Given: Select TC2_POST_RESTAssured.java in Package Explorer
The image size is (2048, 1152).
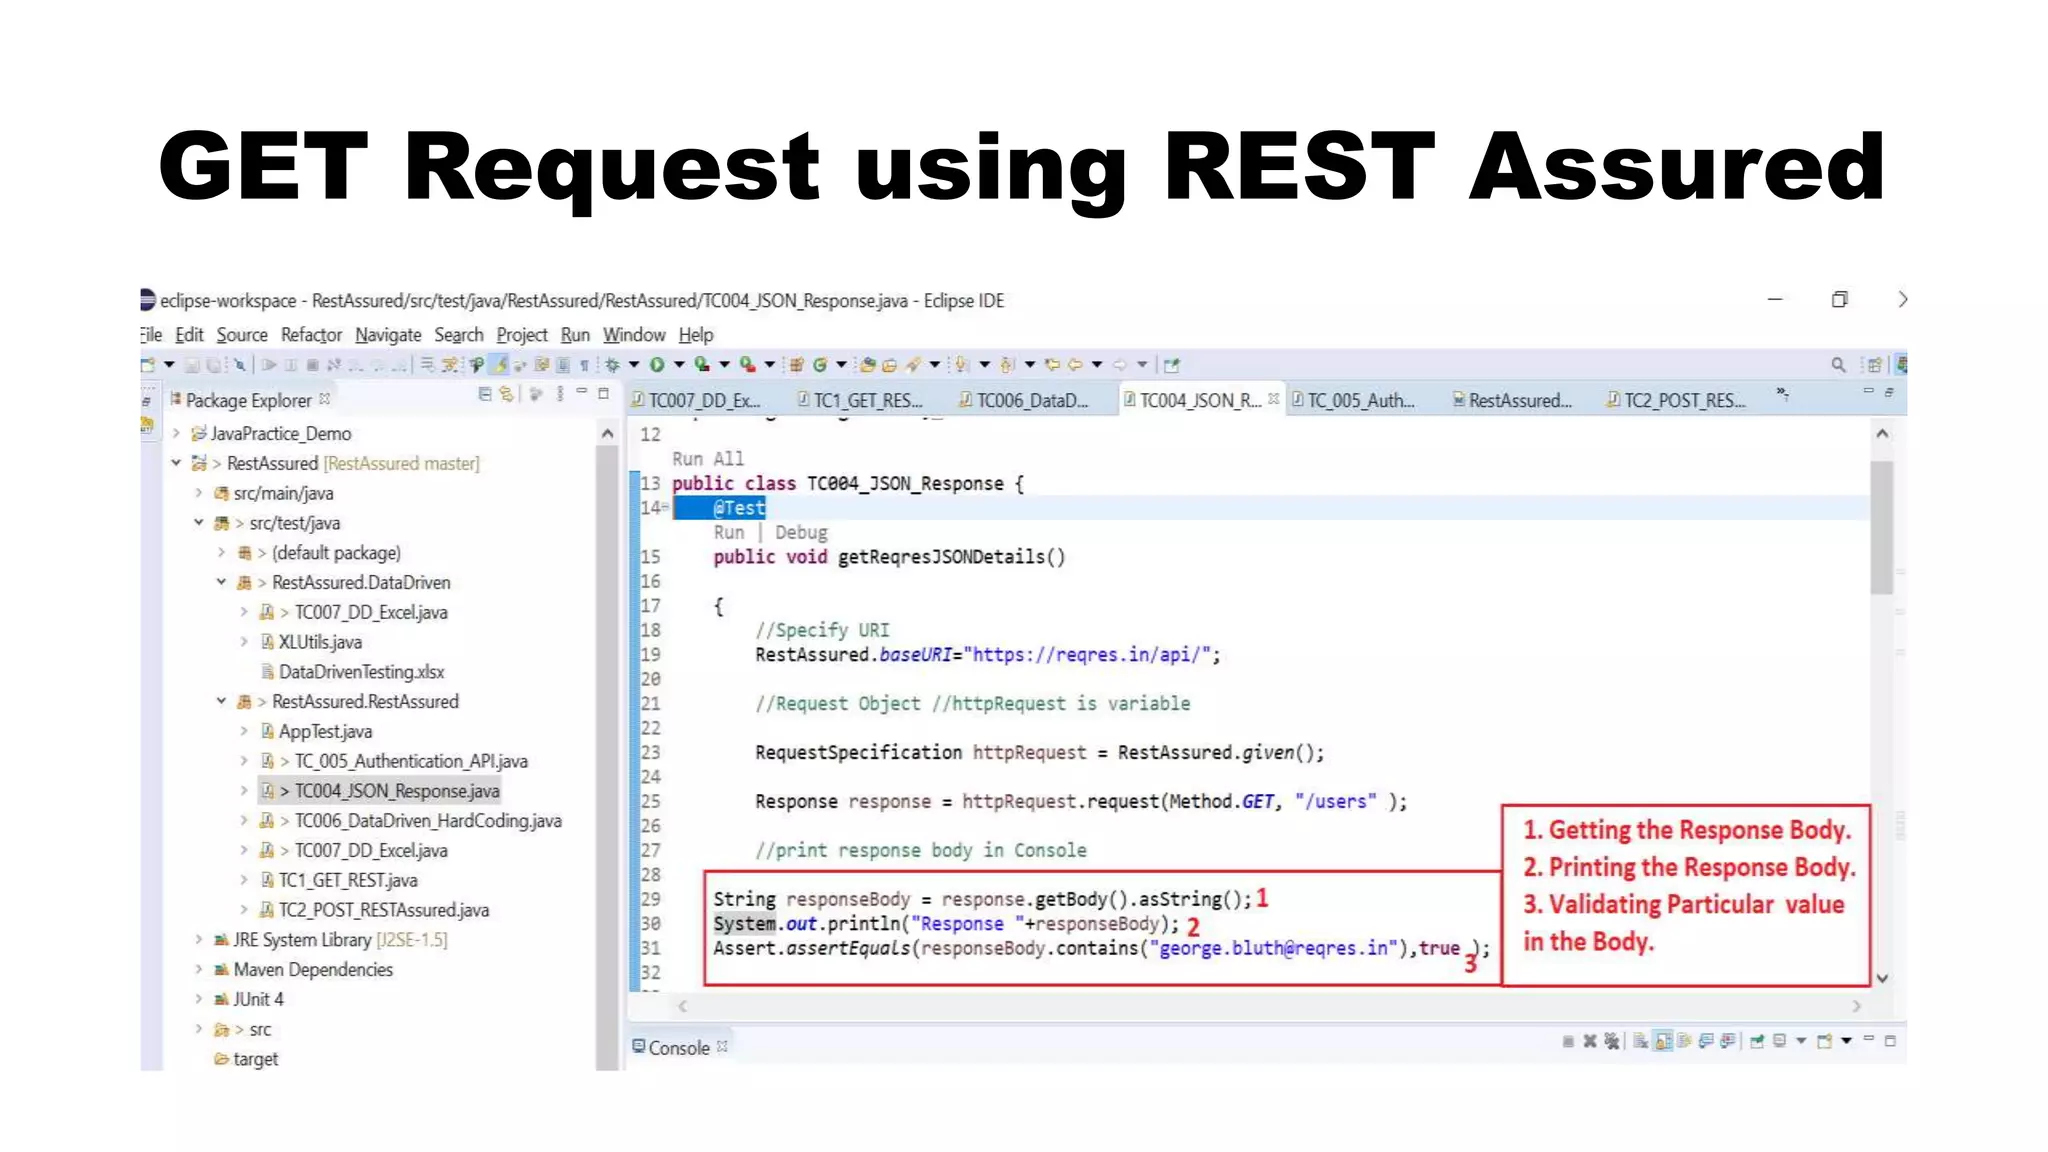Looking at the screenshot, I should click(383, 910).
